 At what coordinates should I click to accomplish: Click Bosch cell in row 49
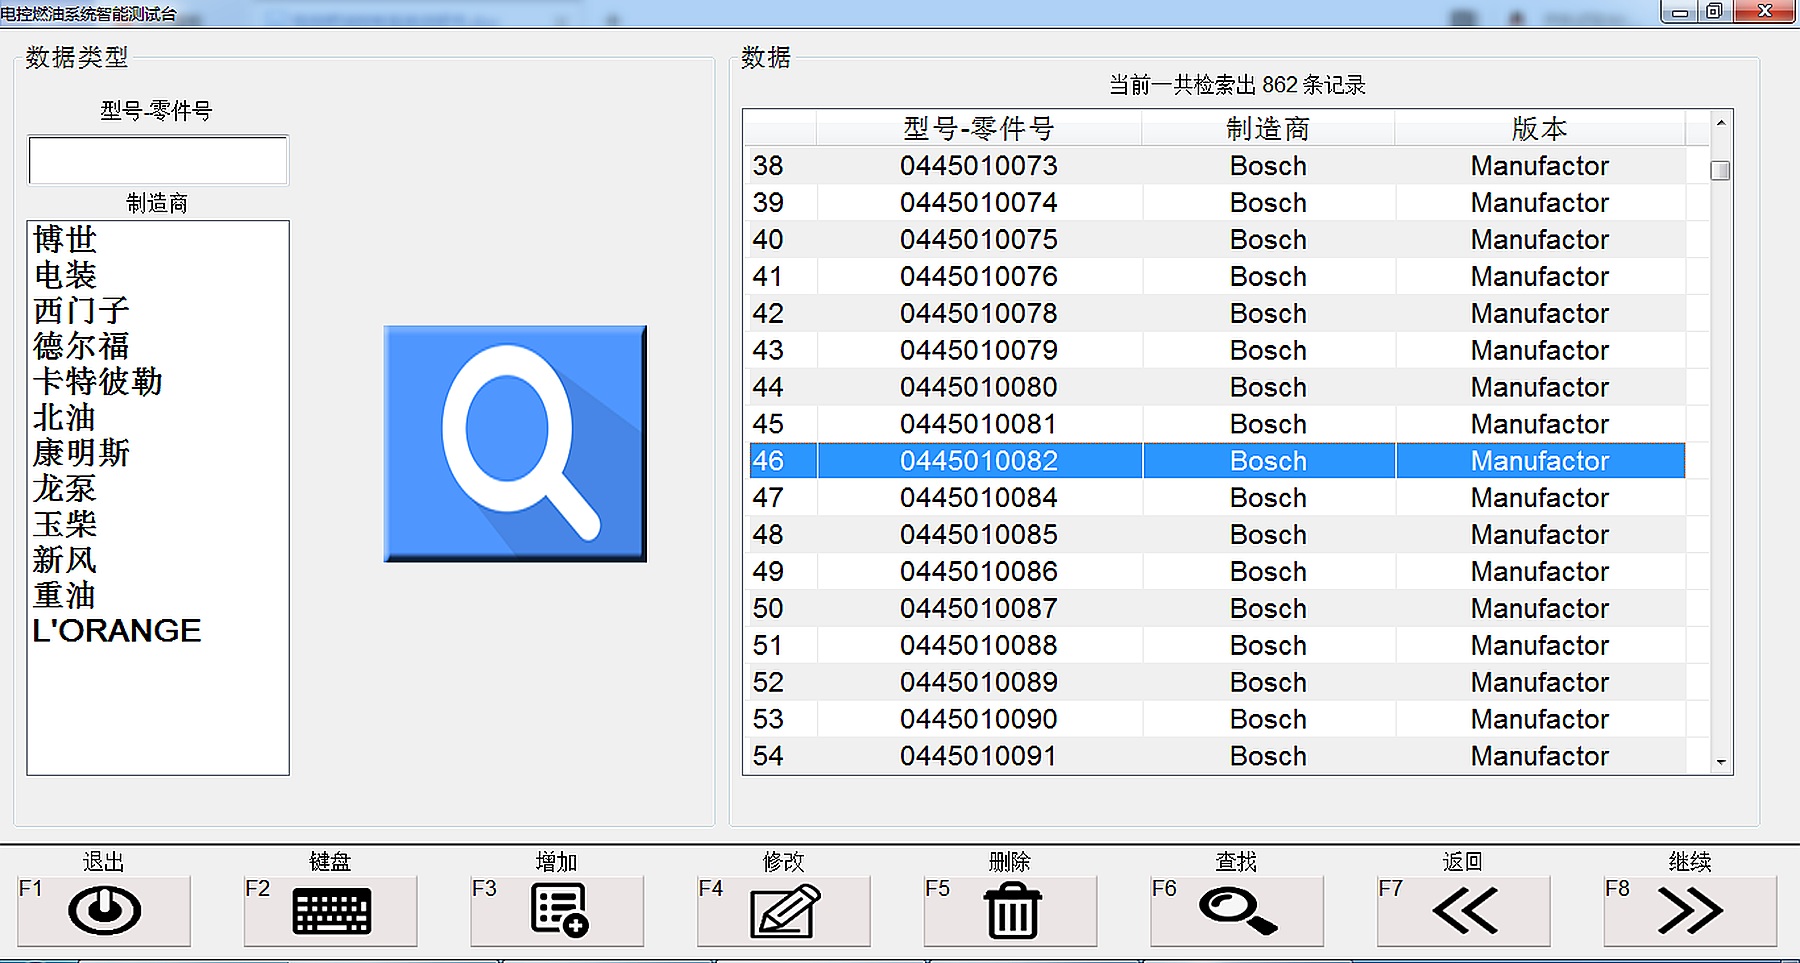point(1268,572)
